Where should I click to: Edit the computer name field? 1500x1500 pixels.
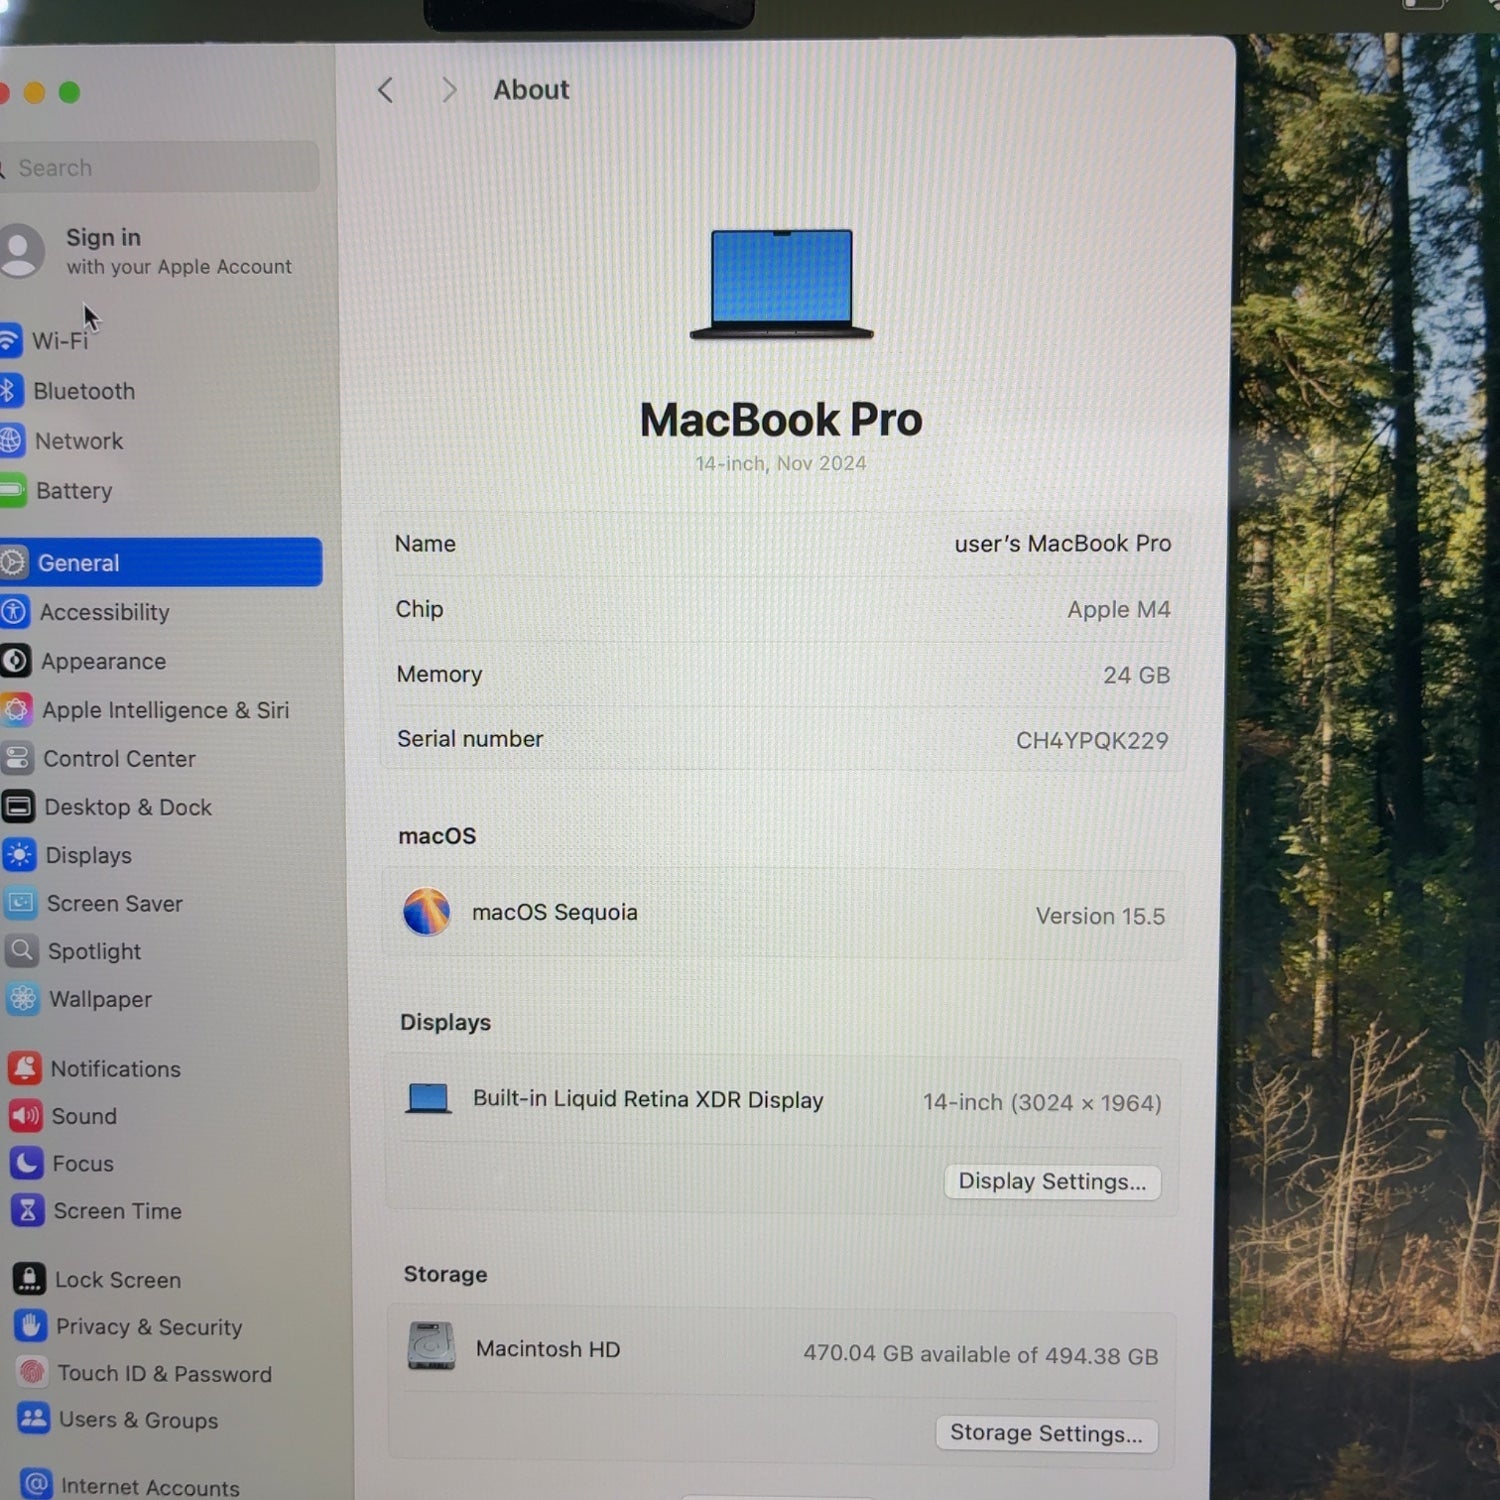point(1062,544)
